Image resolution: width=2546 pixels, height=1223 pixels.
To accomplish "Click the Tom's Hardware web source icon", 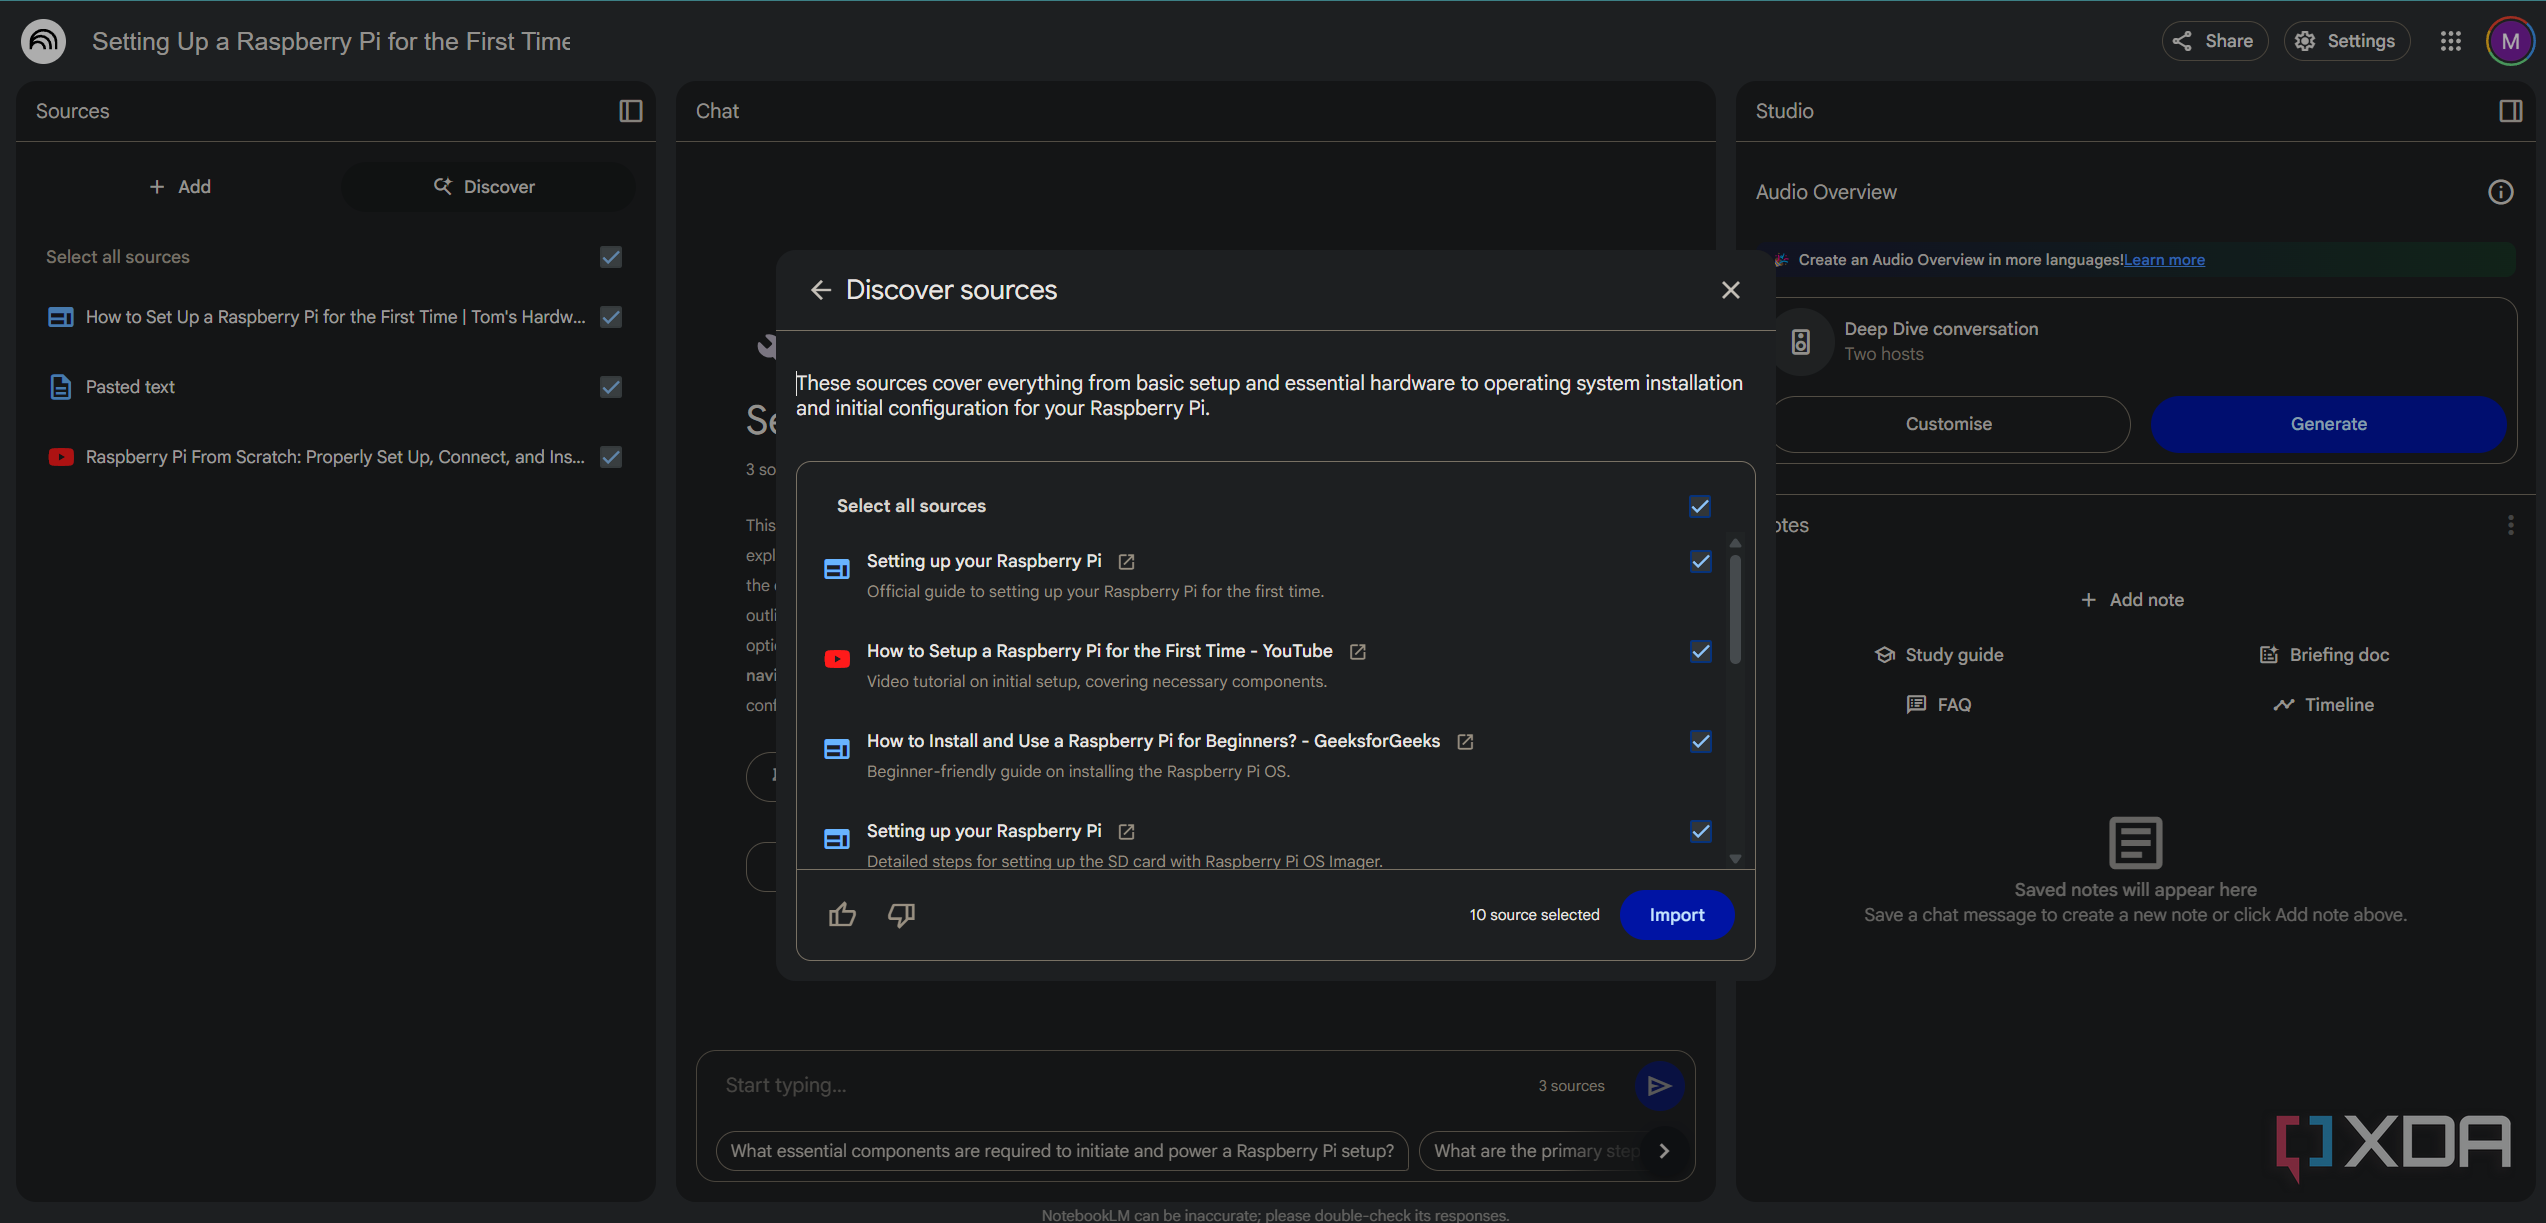I will coord(61,317).
